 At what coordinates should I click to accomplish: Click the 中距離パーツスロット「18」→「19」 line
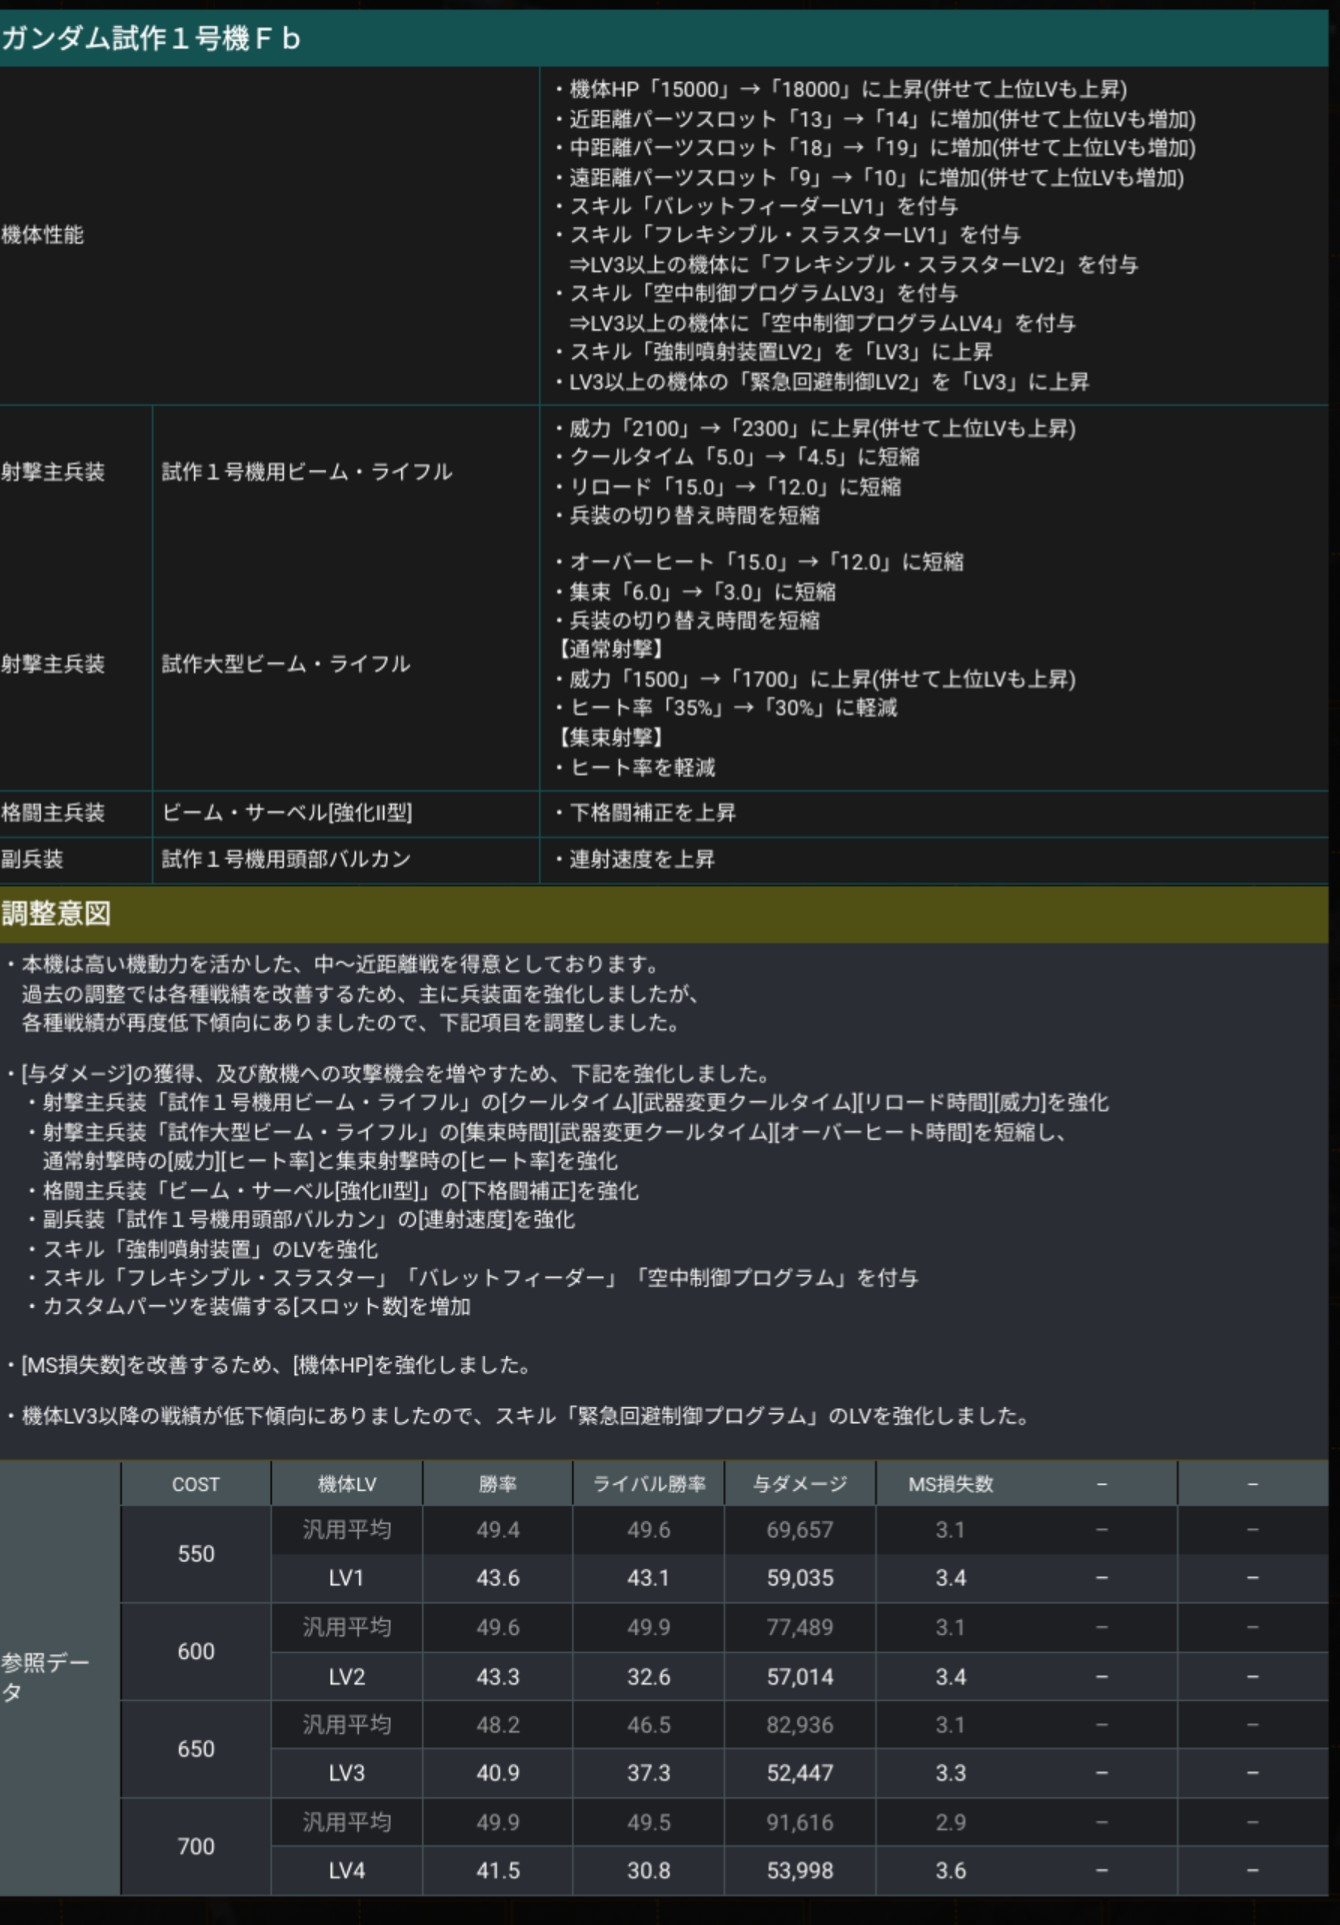(875, 148)
